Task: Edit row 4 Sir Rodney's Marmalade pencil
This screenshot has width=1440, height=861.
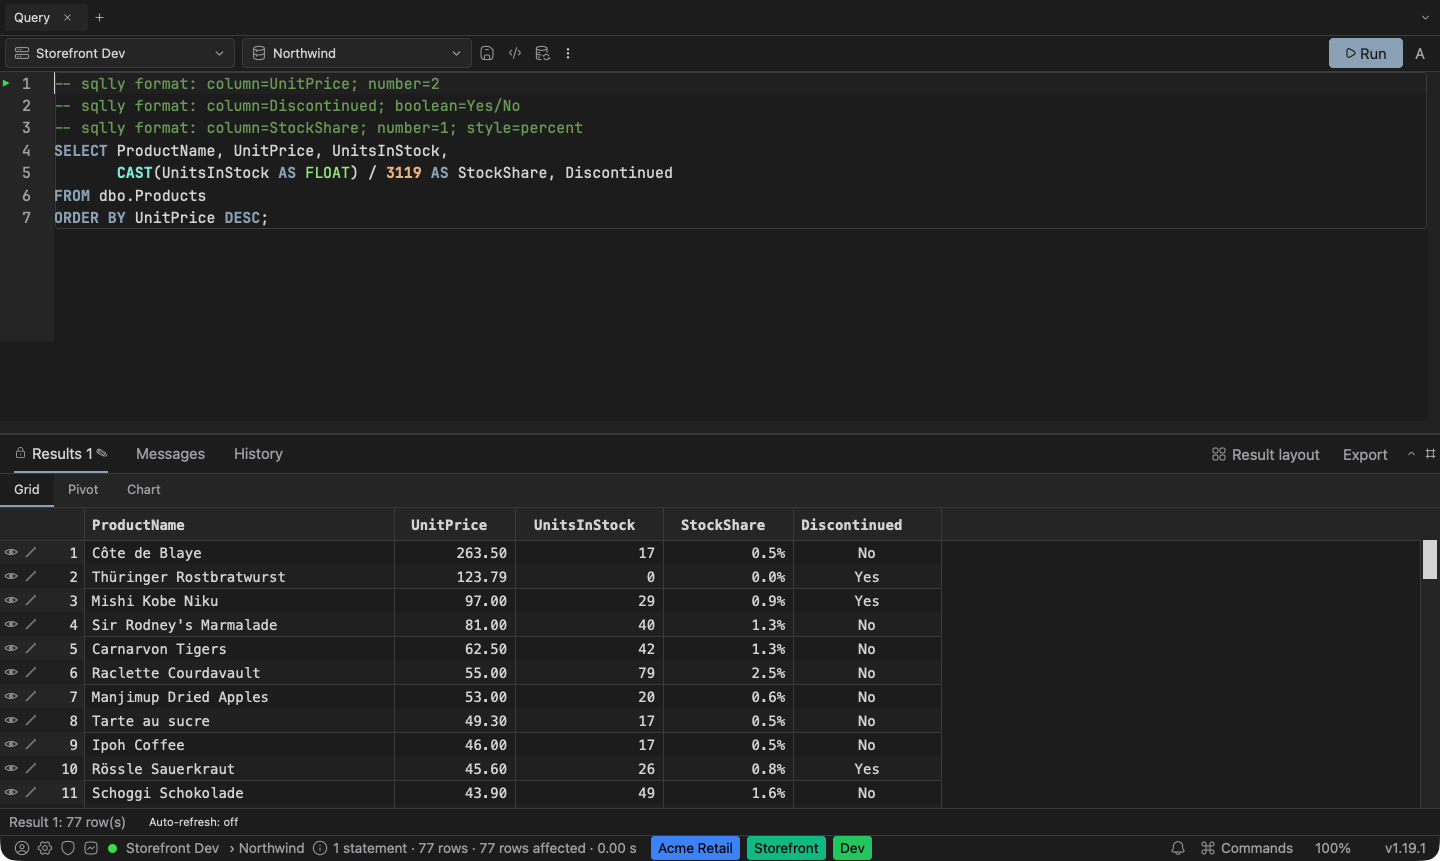Action: (x=31, y=624)
